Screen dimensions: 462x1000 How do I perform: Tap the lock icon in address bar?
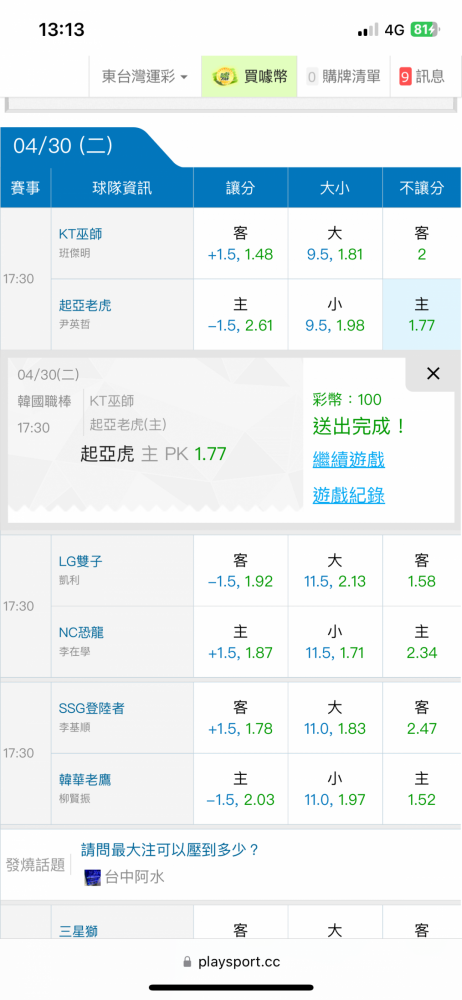pos(187,962)
